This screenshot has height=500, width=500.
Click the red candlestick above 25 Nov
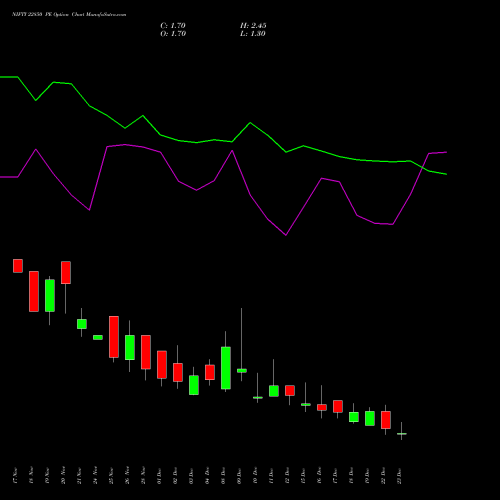(x=114, y=337)
